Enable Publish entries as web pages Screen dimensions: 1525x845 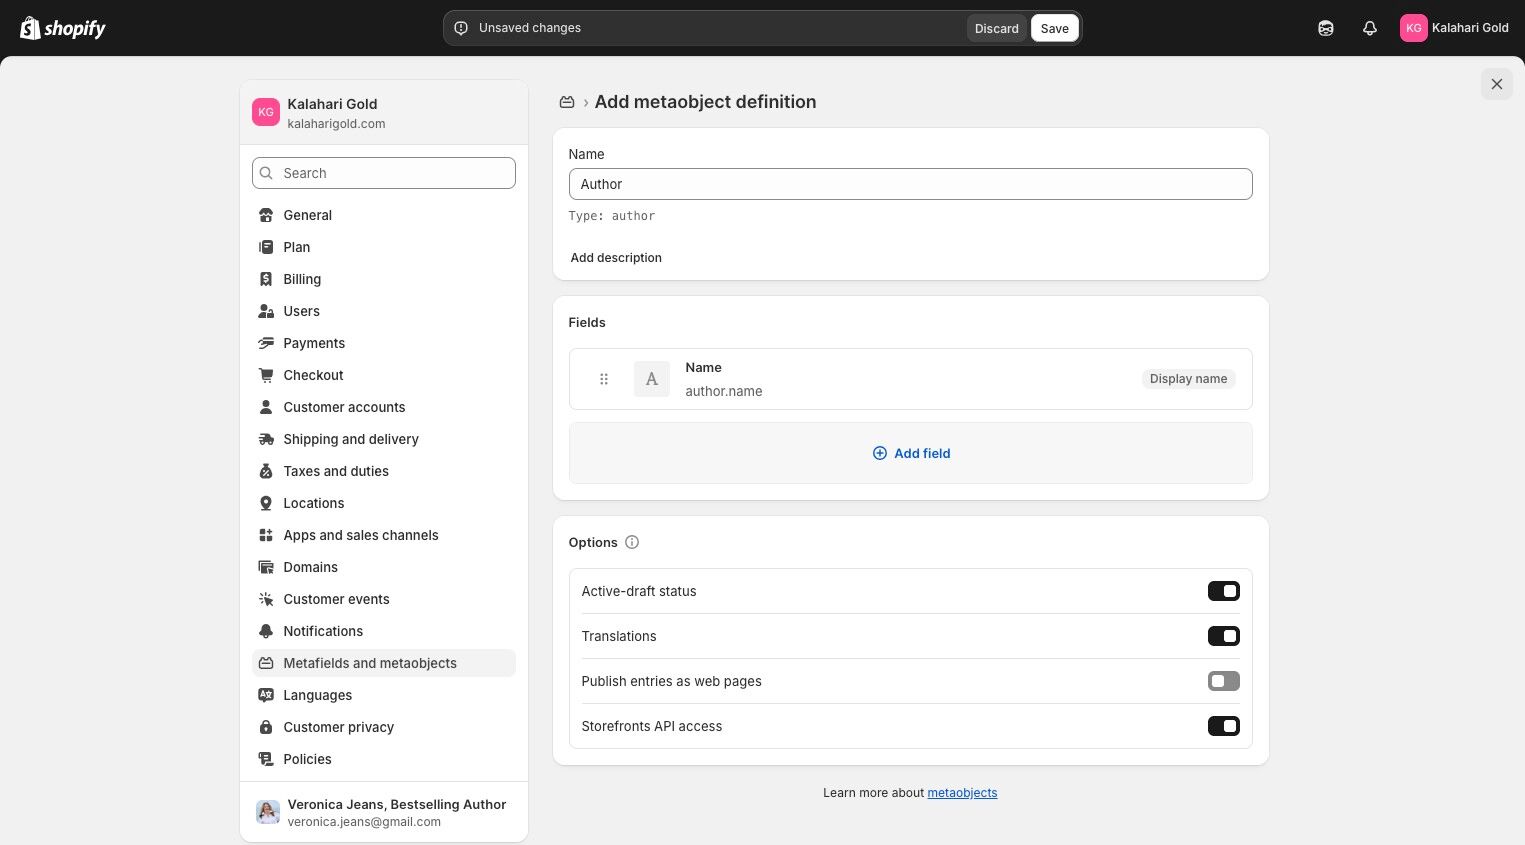click(x=1223, y=681)
